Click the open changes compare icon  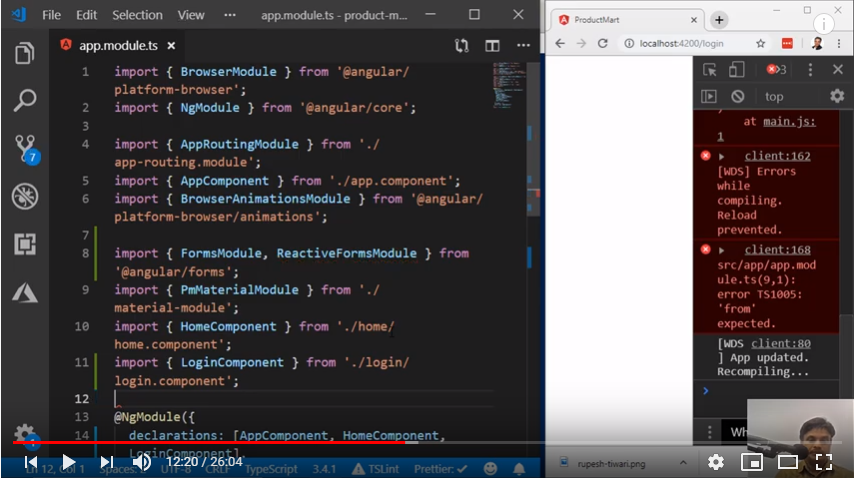click(461, 45)
